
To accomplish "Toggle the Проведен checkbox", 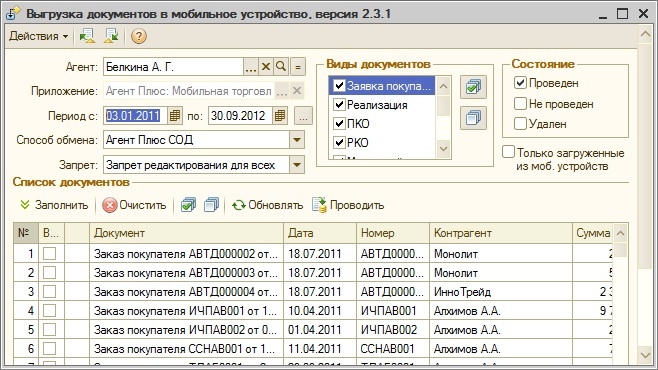I will [520, 83].
